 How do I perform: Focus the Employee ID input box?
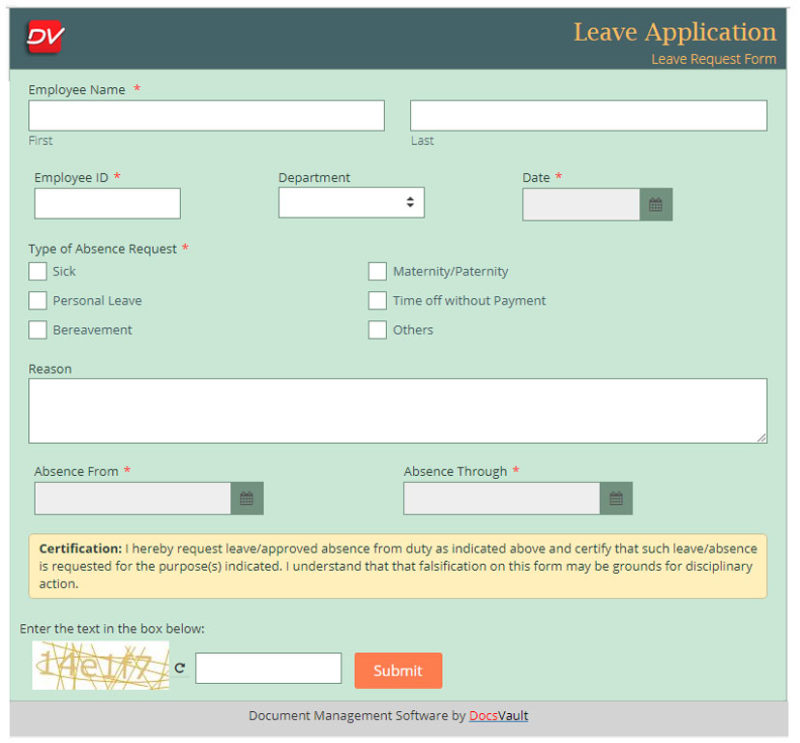[x=106, y=203]
